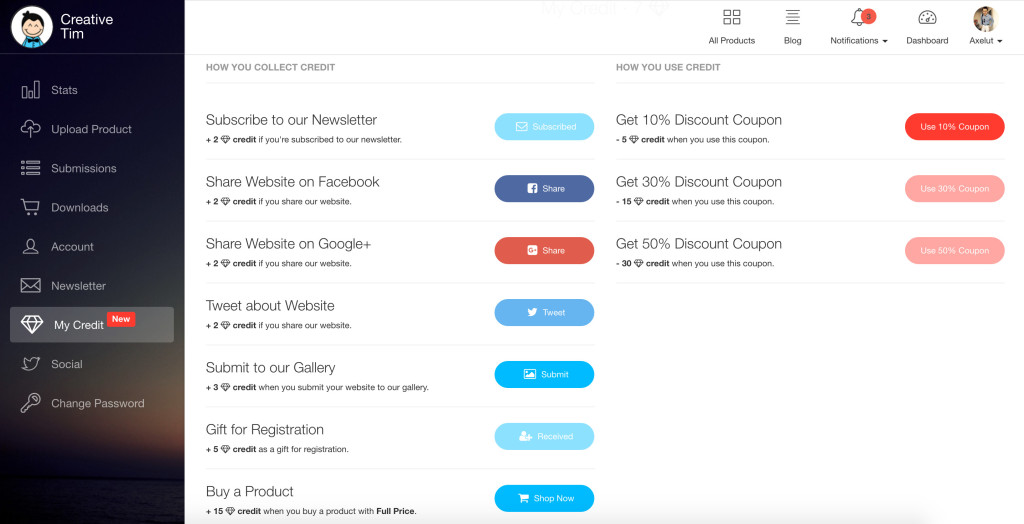Click the Submit gallery button
1024x524 pixels.
pyautogui.click(x=544, y=374)
